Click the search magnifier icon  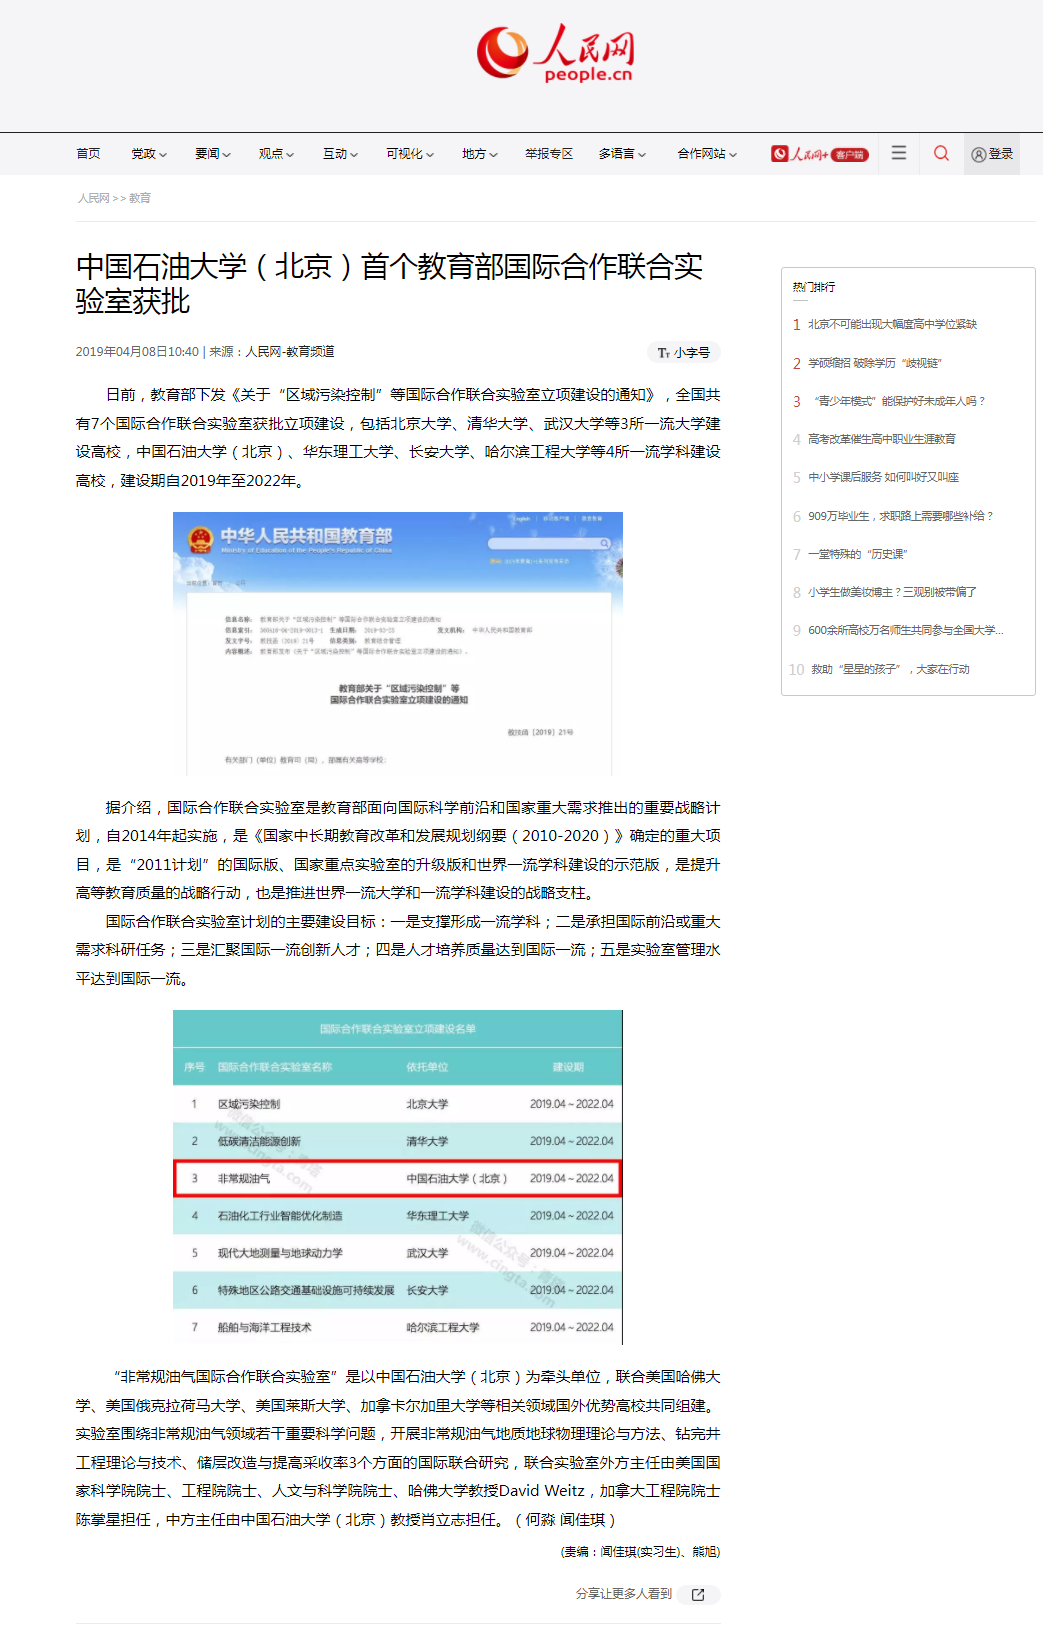(941, 153)
